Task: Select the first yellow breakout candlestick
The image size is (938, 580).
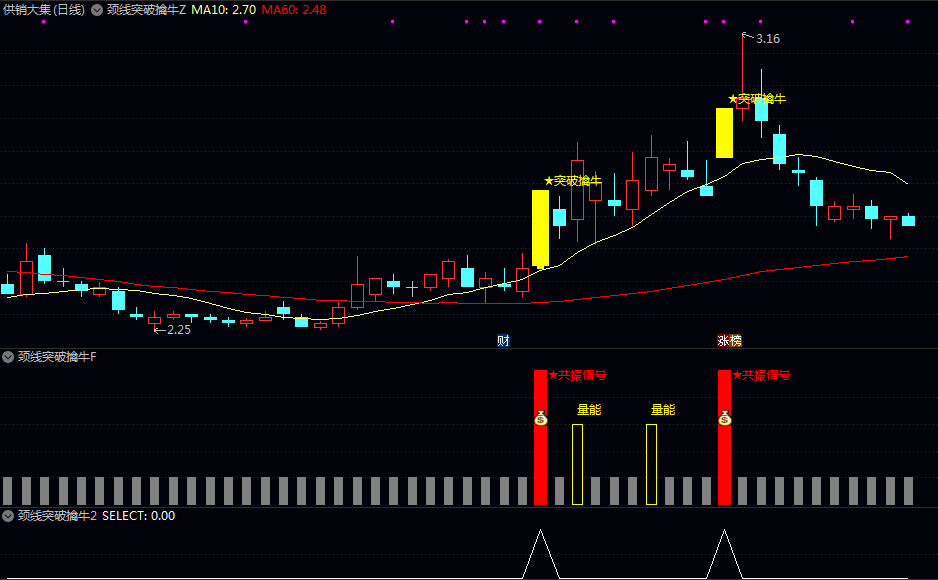Action: pos(540,228)
